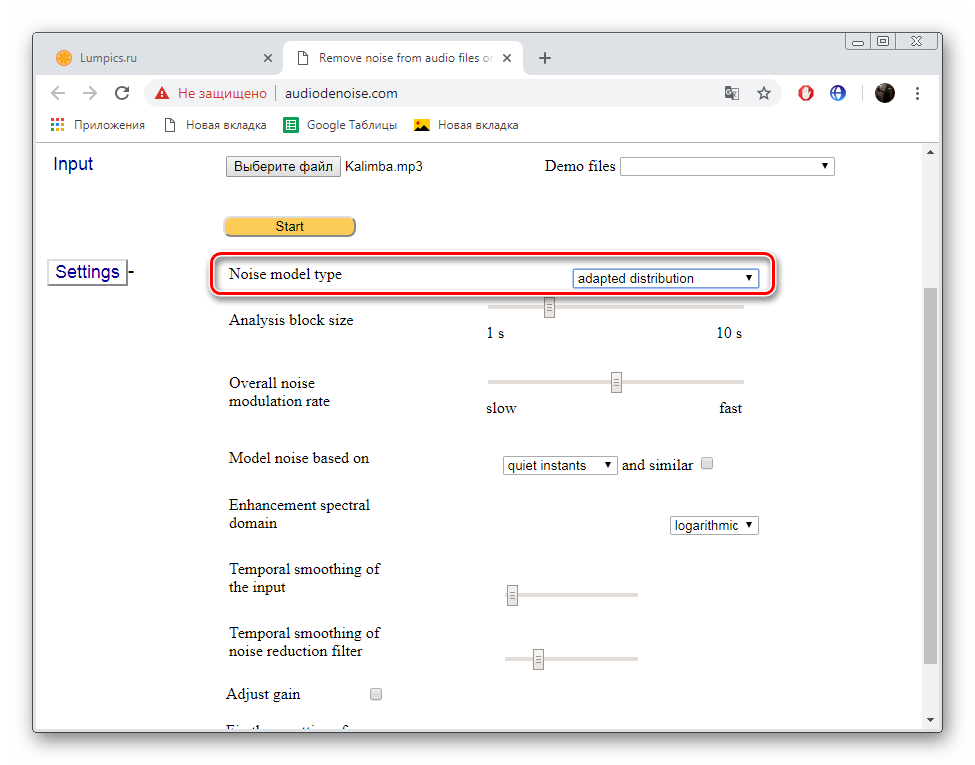The width and height of the screenshot is (975, 765).
Task: Open a new browser tab
Action: tap(545, 58)
